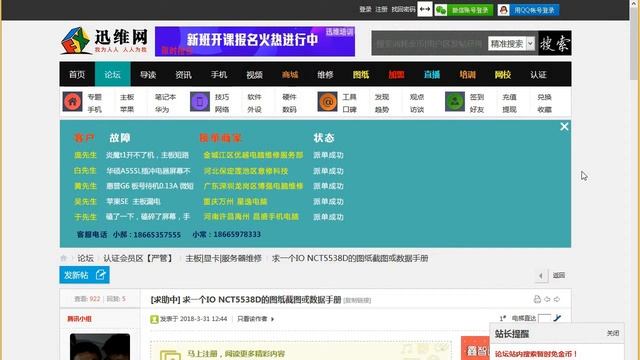This screenshot has height=360, width=640.
Task: Open the 商城 menu item
Action: tap(290, 74)
